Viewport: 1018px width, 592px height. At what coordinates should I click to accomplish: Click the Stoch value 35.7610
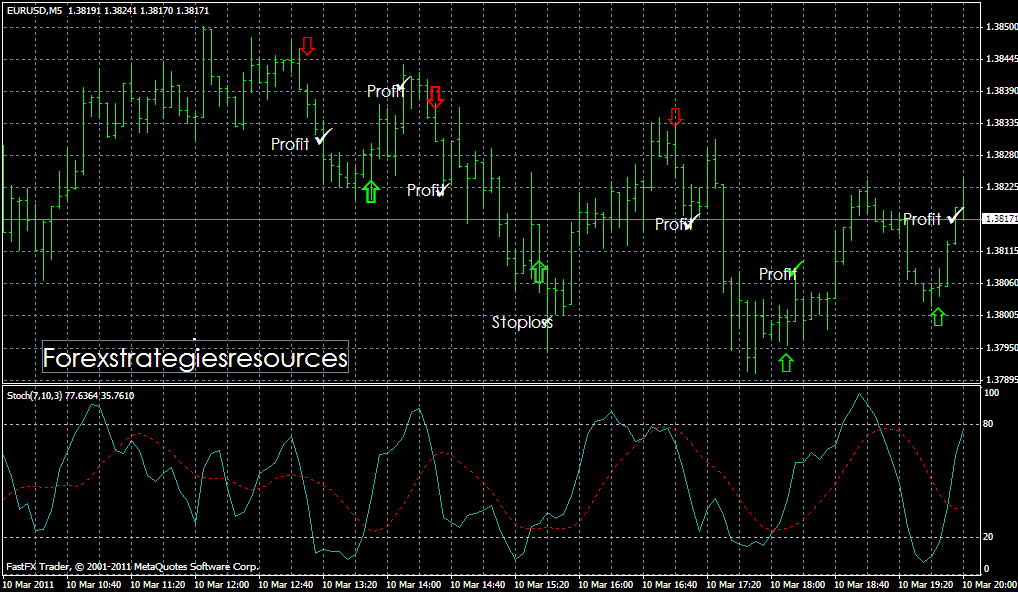coord(118,395)
